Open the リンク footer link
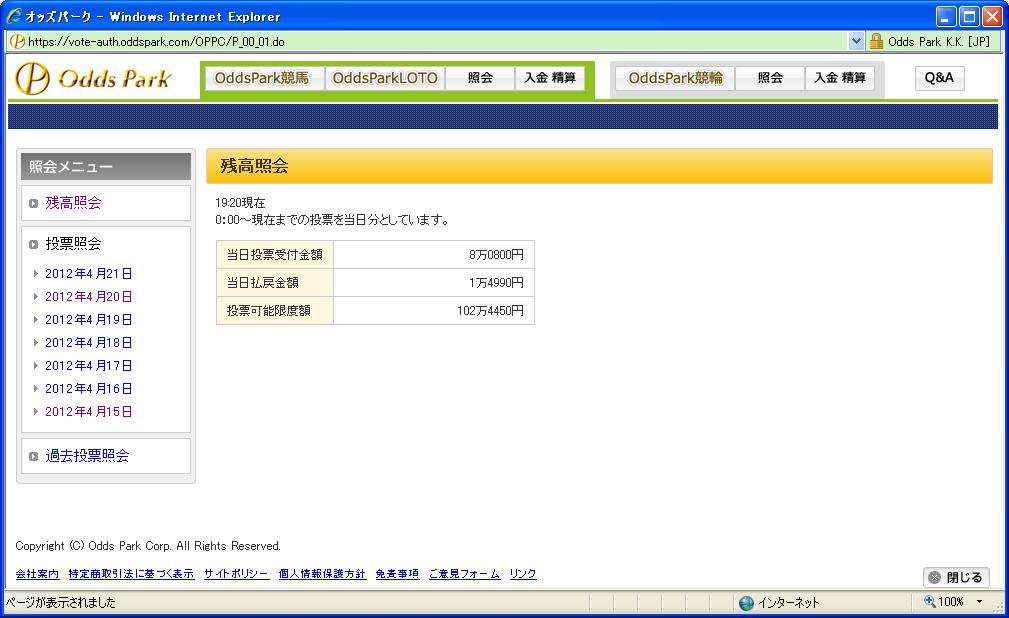Image resolution: width=1009 pixels, height=618 pixels. click(x=523, y=574)
